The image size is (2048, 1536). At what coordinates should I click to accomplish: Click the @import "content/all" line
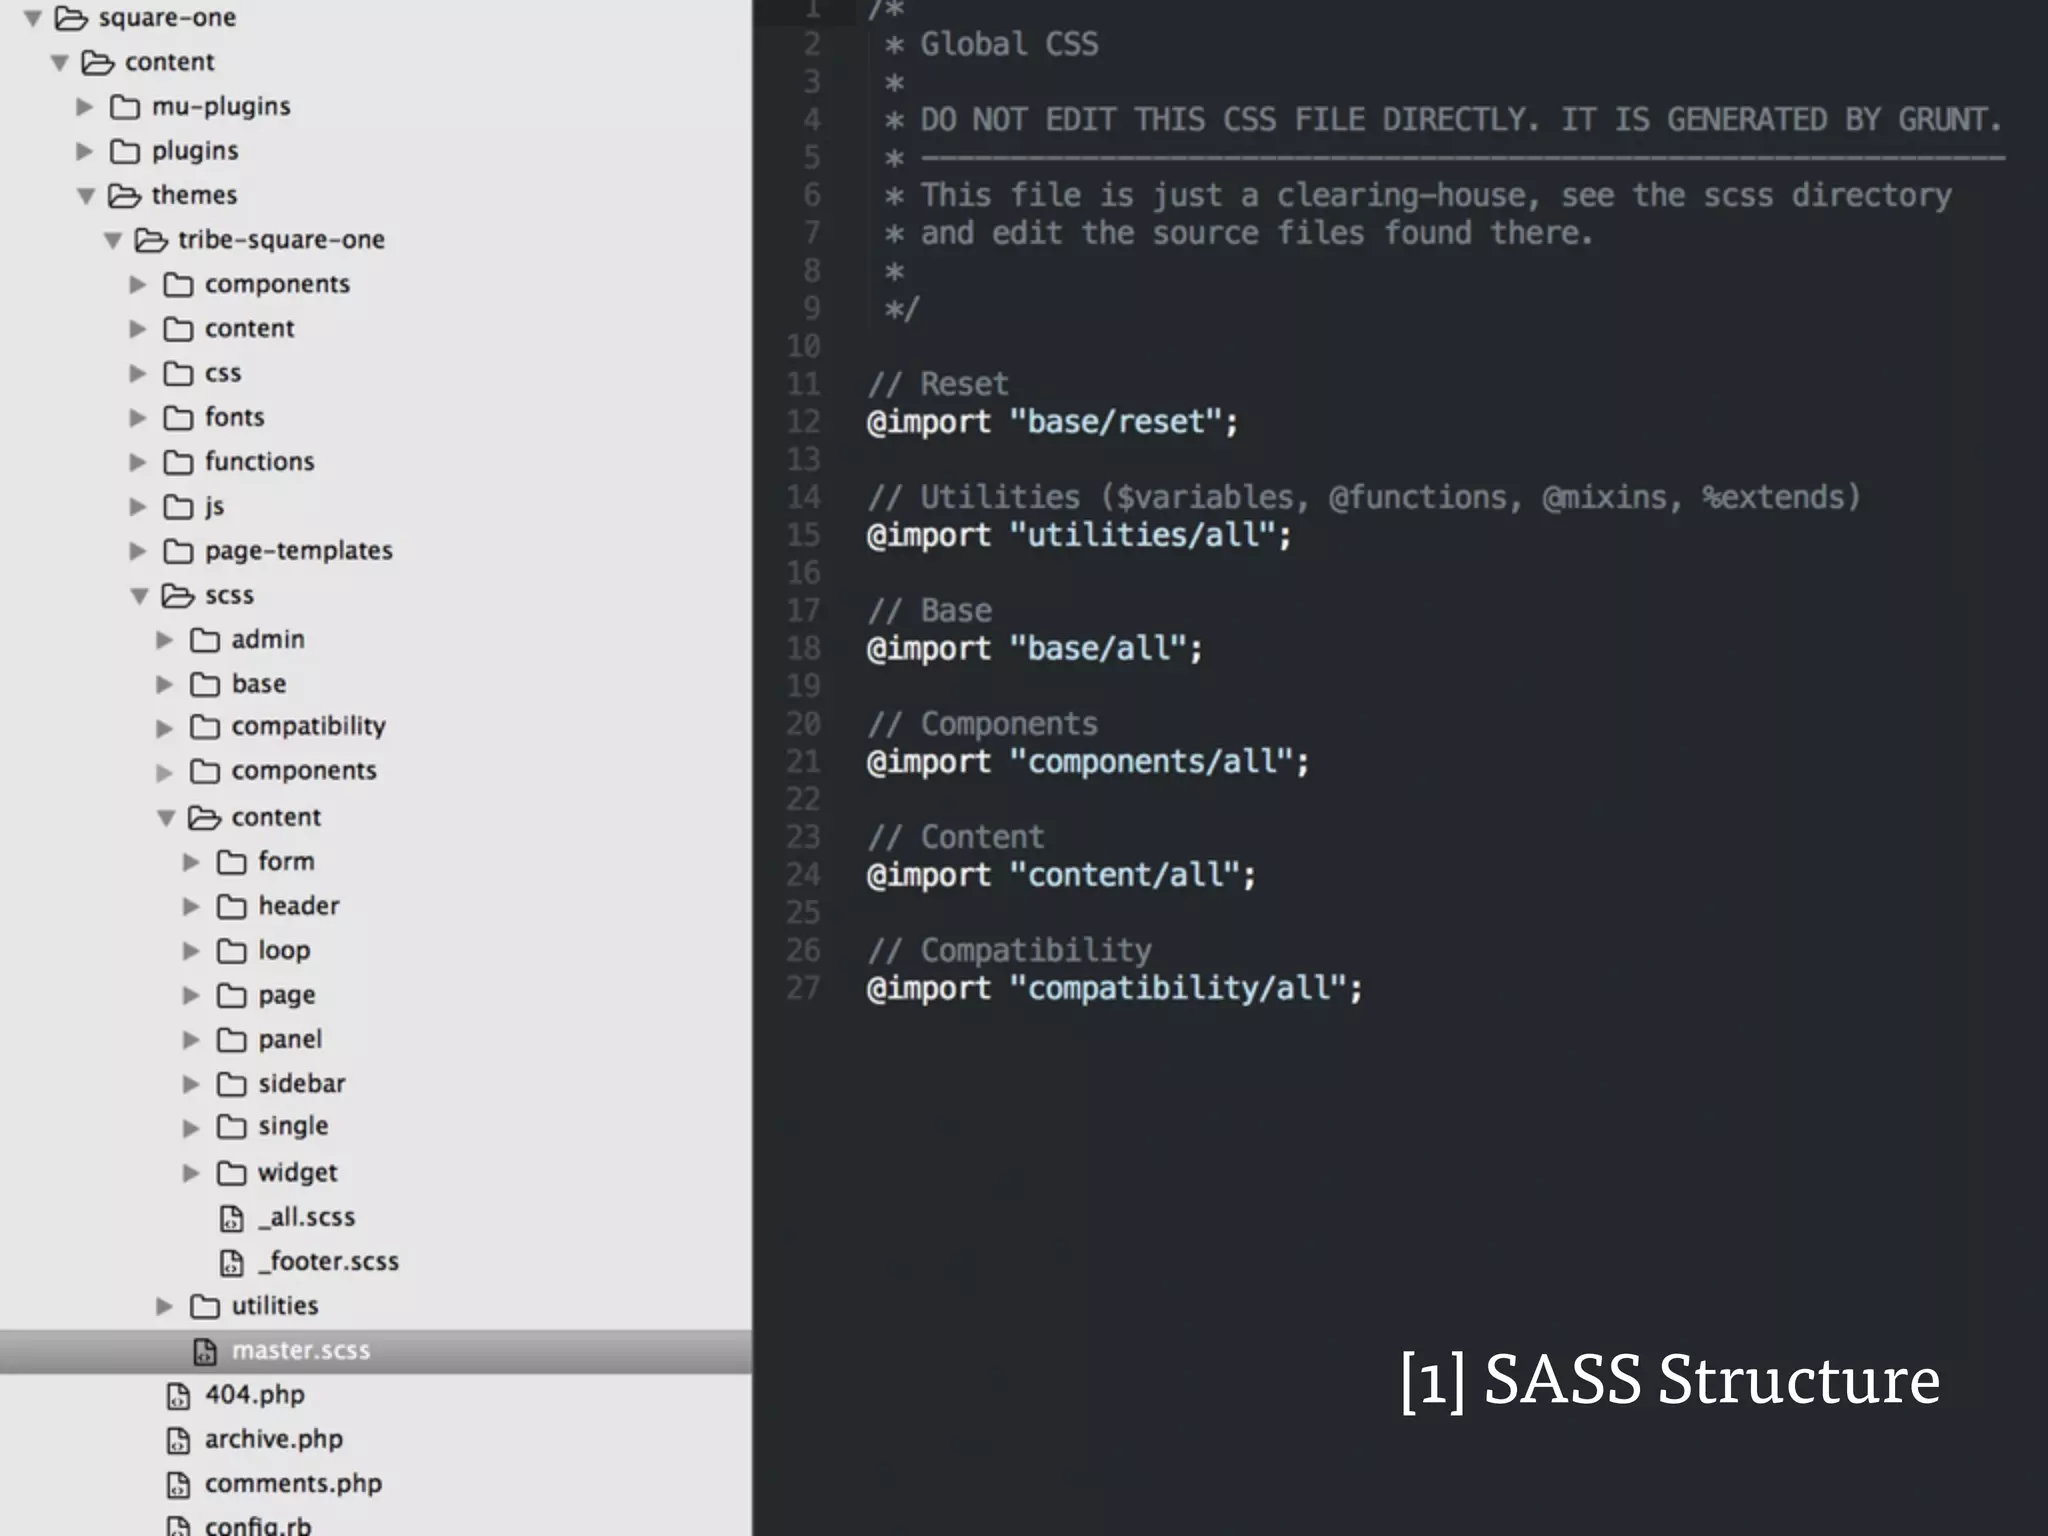pyautogui.click(x=1061, y=875)
